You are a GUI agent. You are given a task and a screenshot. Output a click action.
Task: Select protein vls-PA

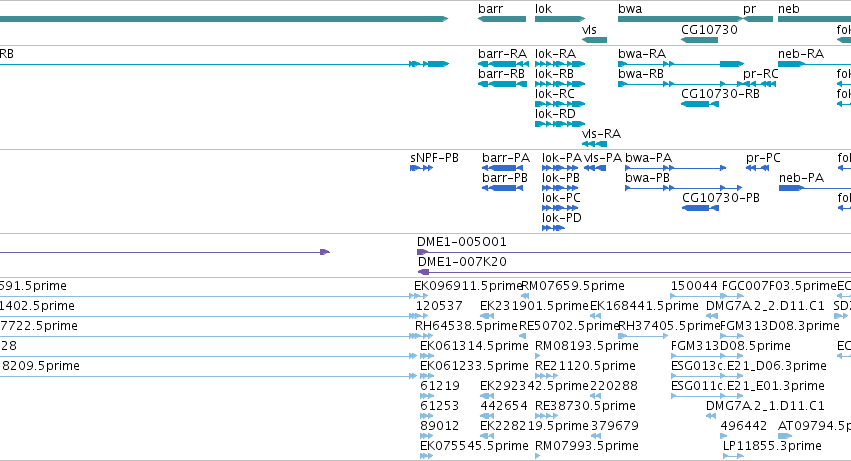point(595,168)
